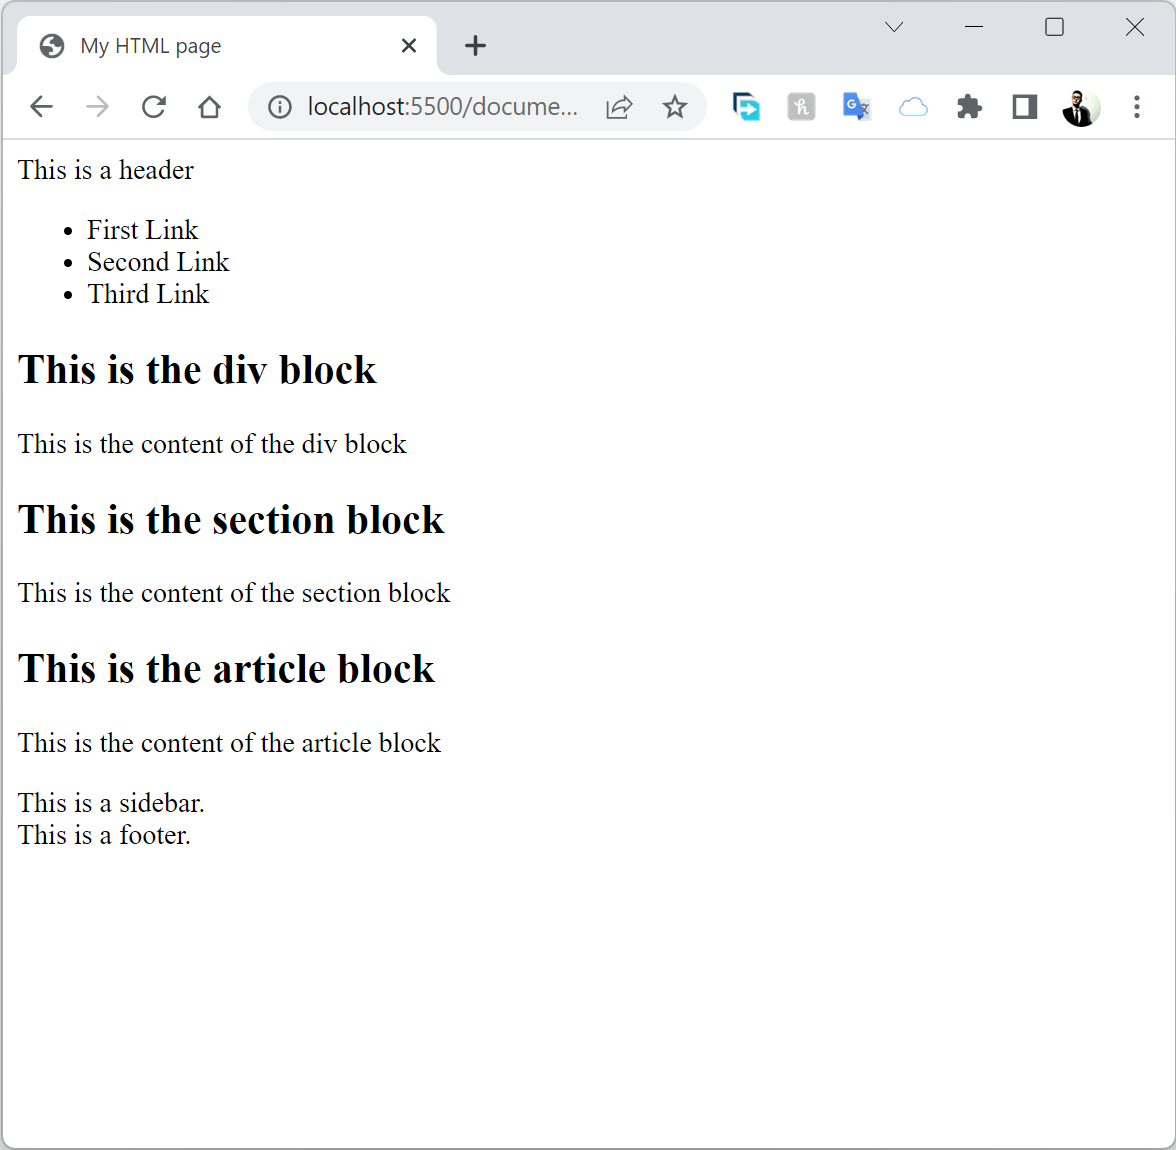Expand the window chevron dropdown
This screenshot has height=1150, width=1176.
(893, 27)
